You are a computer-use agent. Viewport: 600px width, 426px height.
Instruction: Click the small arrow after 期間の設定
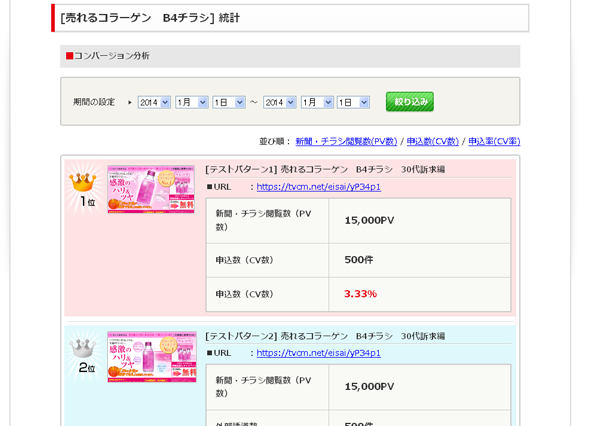coord(129,102)
